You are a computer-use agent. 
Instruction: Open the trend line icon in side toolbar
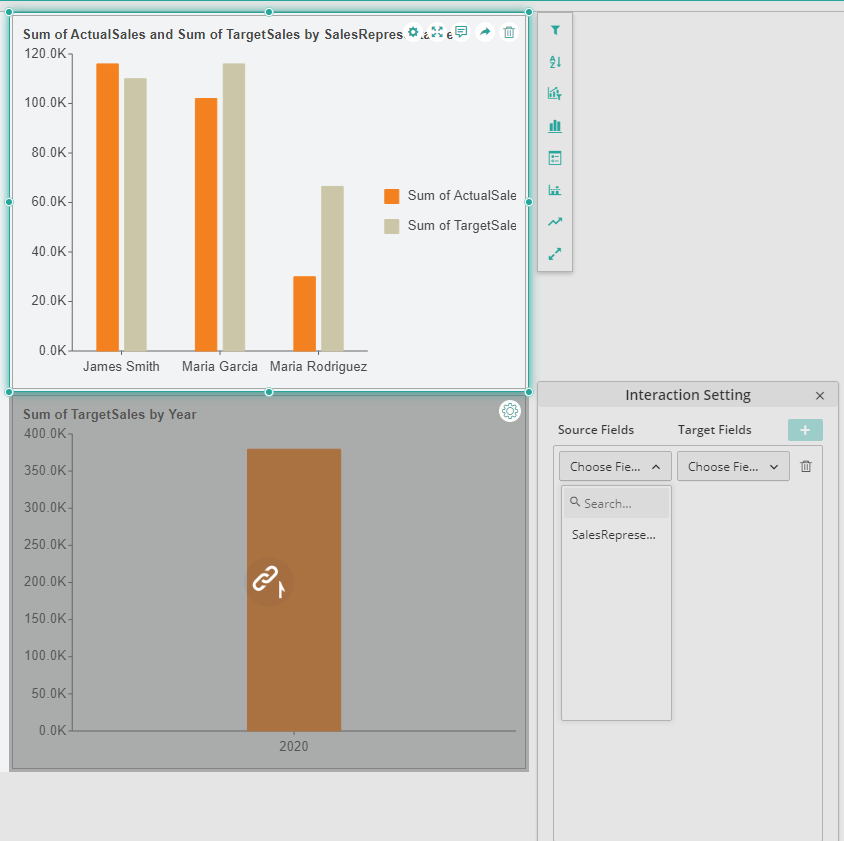coord(555,222)
